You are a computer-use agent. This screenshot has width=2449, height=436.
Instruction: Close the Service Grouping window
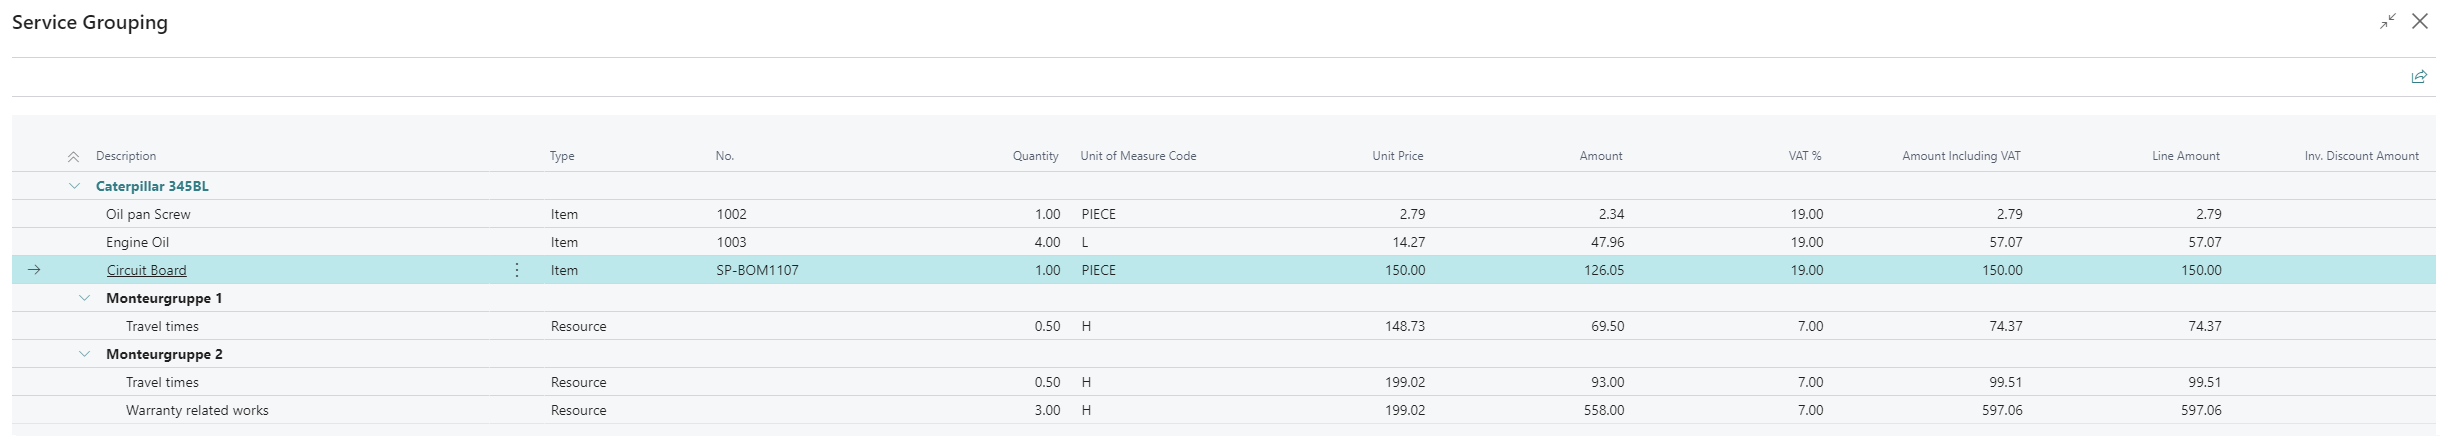click(2420, 21)
